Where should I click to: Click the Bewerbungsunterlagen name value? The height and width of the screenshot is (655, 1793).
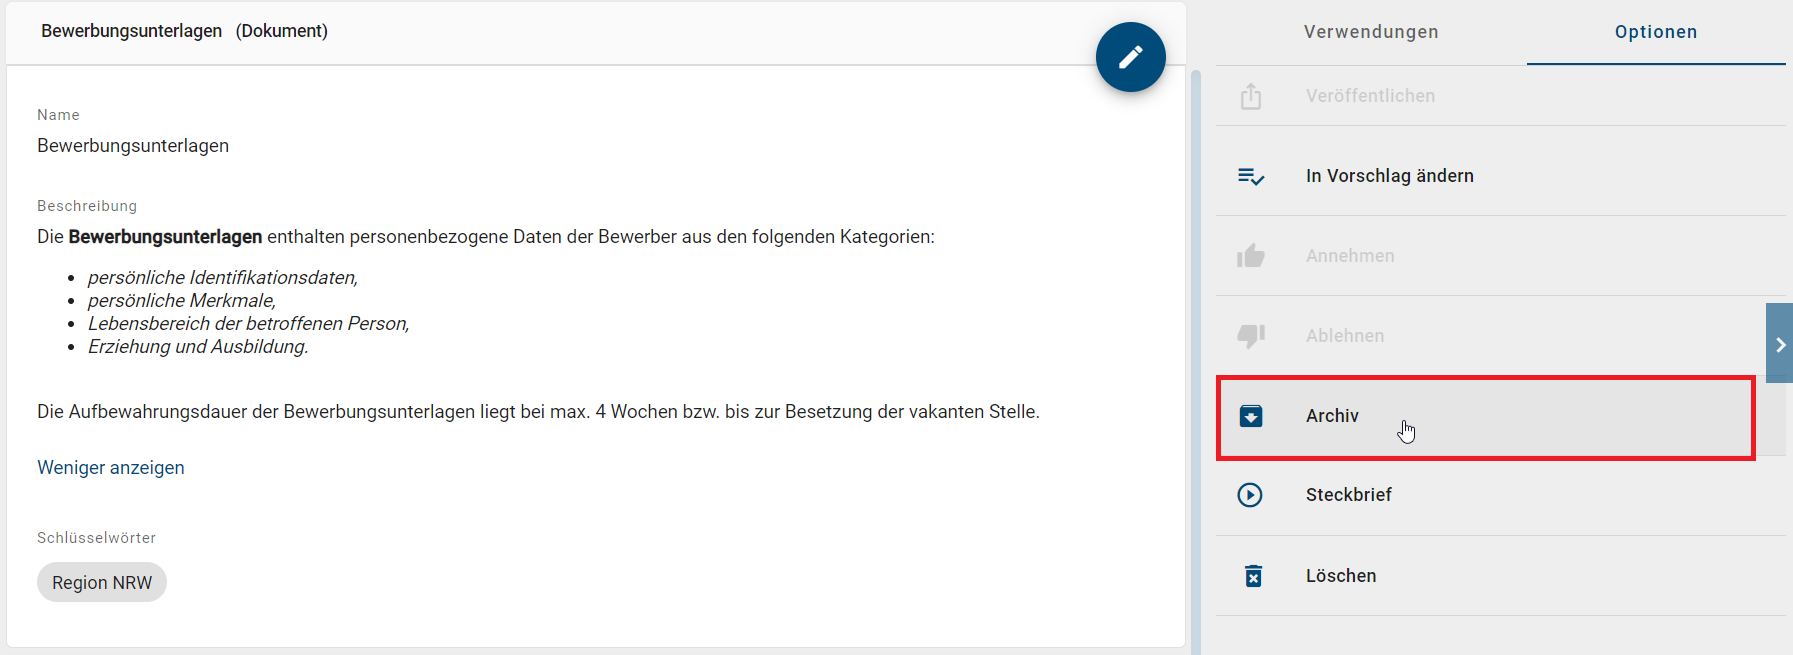(133, 146)
